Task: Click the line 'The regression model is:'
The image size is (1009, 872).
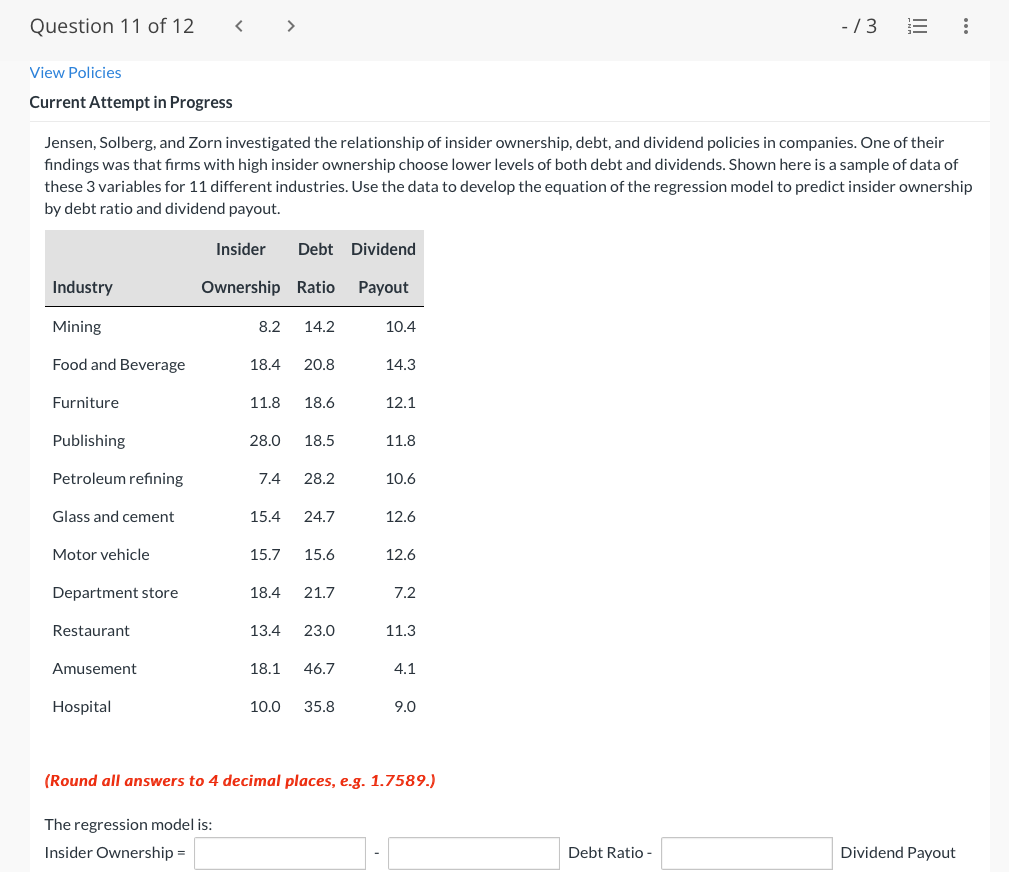Action: click(x=128, y=824)
